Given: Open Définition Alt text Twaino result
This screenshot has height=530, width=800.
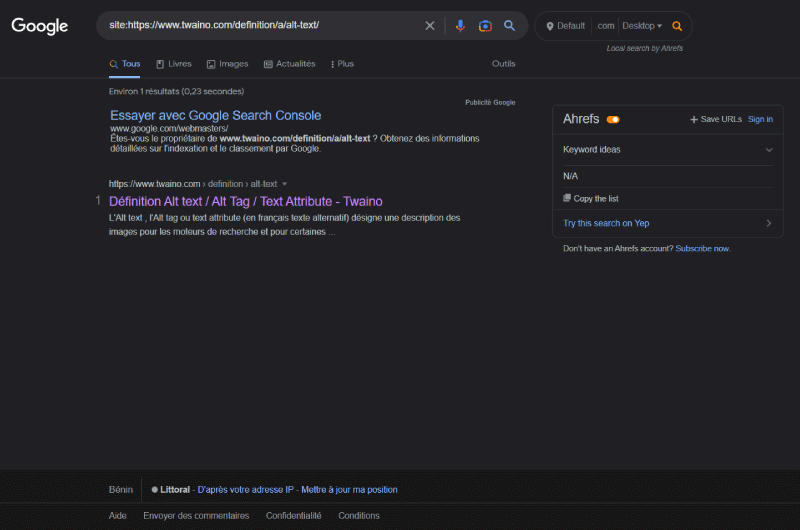Looking at the screenshot, I should [x=245, y=201].
